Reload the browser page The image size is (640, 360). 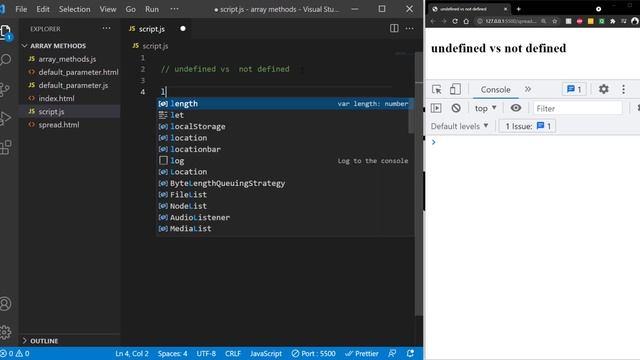tap(455, 21)
